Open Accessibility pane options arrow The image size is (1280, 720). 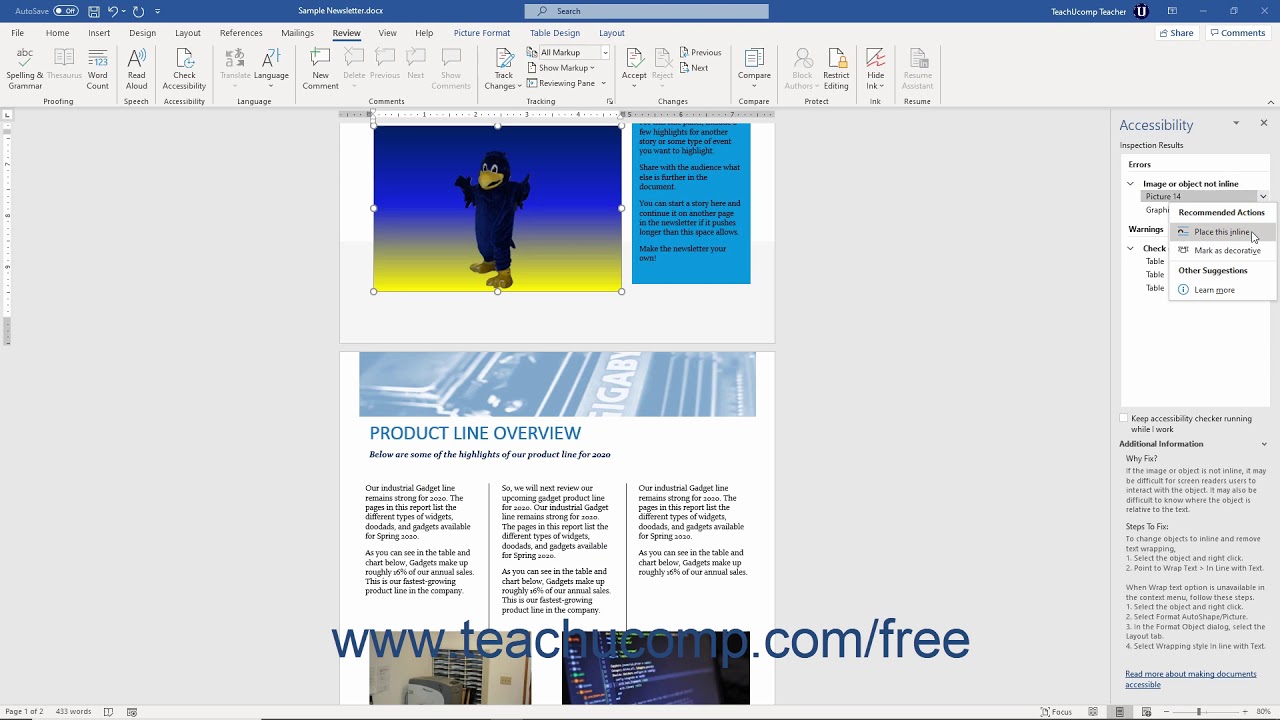click(1236, 123)
